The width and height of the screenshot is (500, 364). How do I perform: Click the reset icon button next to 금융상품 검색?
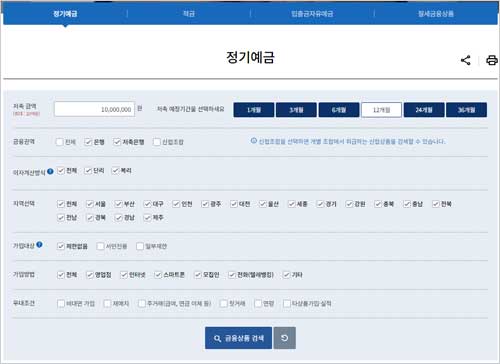pyautogui.click(x=285, y=338)
